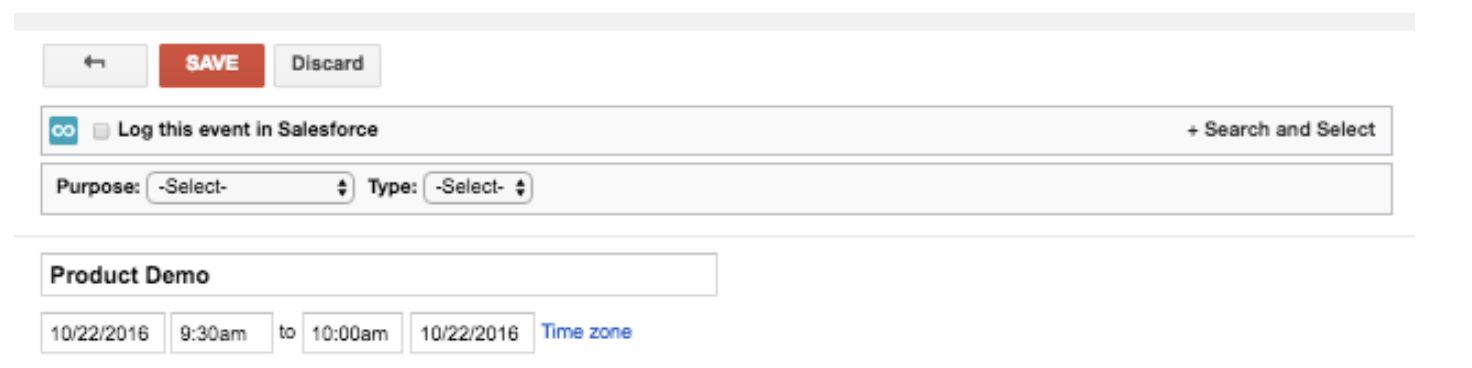Go back using the left arrow button

pyautogui.click(x=95, y=65)
